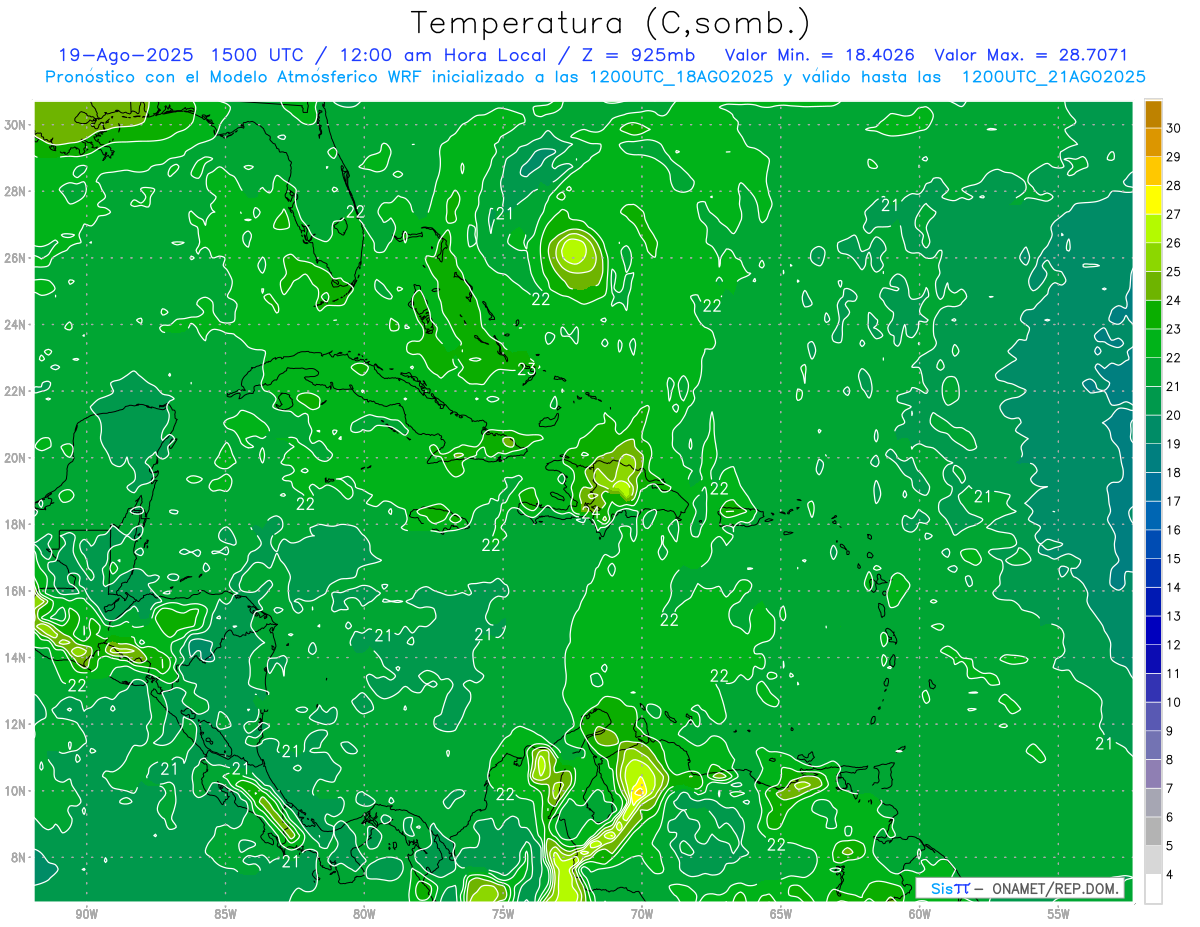Click the "Valor Min. = 18.4026" value
This screenshot has width=1200, height=927.
[x=820, y=55]
